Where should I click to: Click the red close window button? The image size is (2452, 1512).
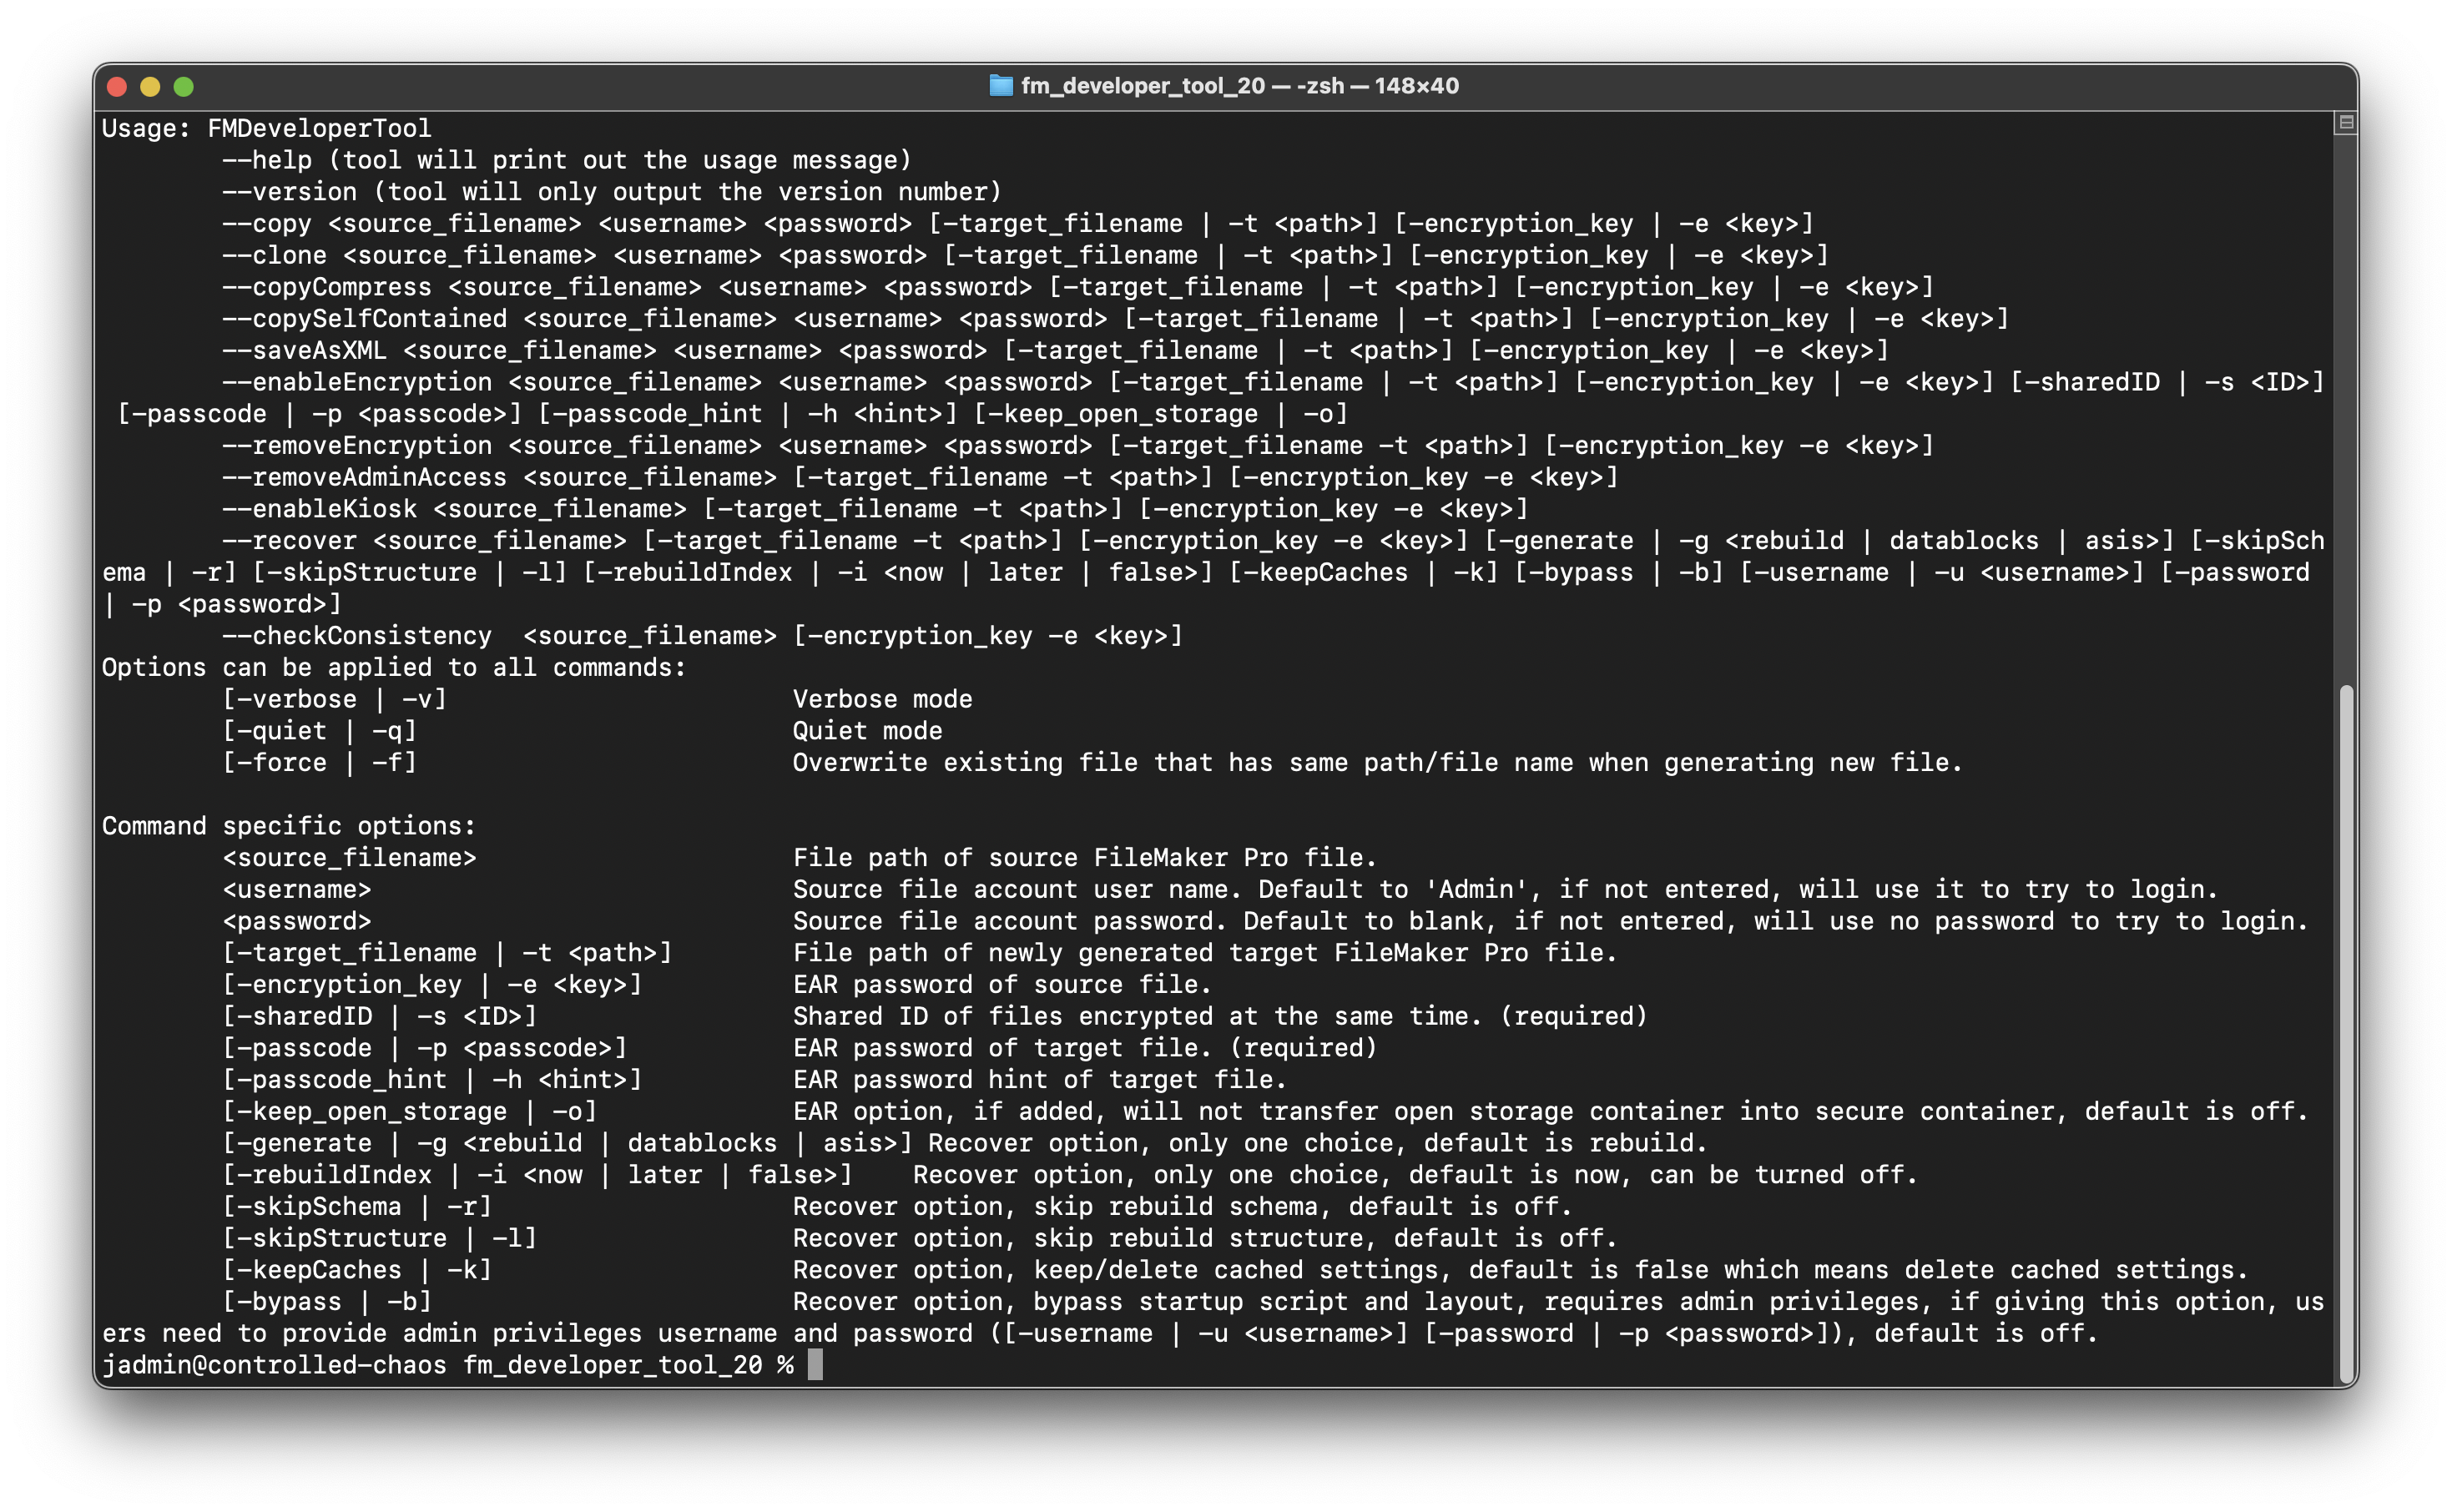[x=117, y=87]
